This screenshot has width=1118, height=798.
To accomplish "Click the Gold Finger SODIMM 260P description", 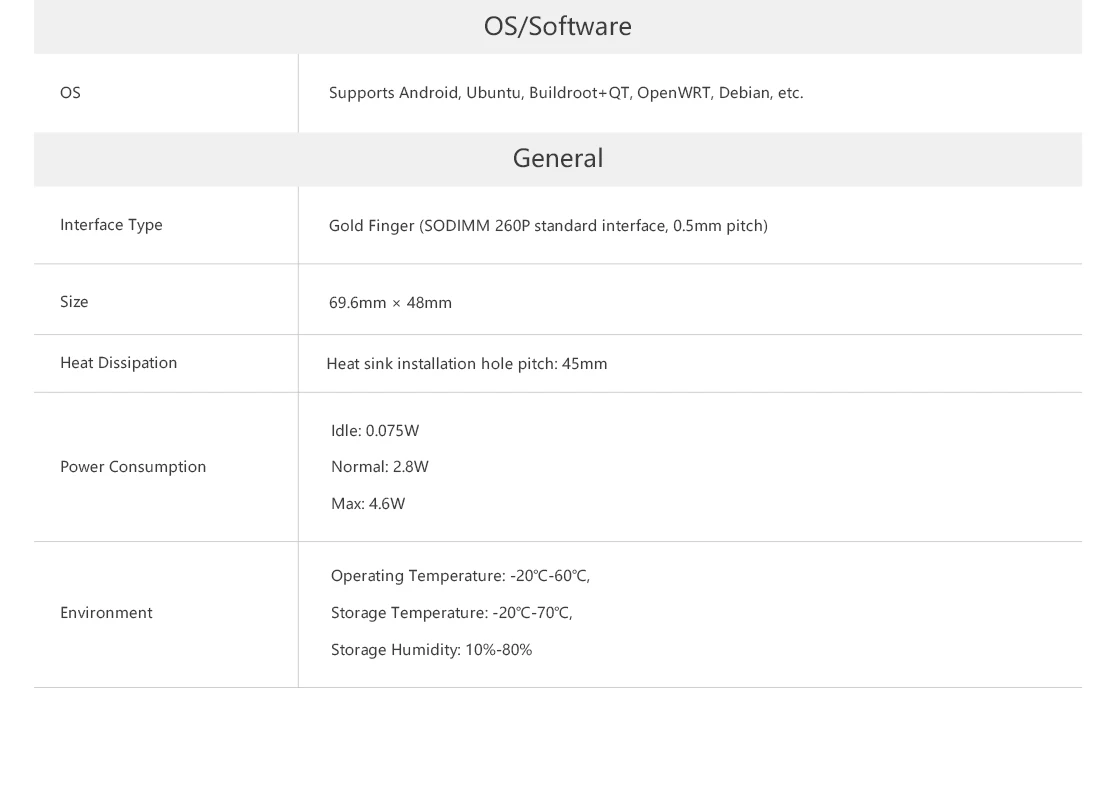I will 548,226.
